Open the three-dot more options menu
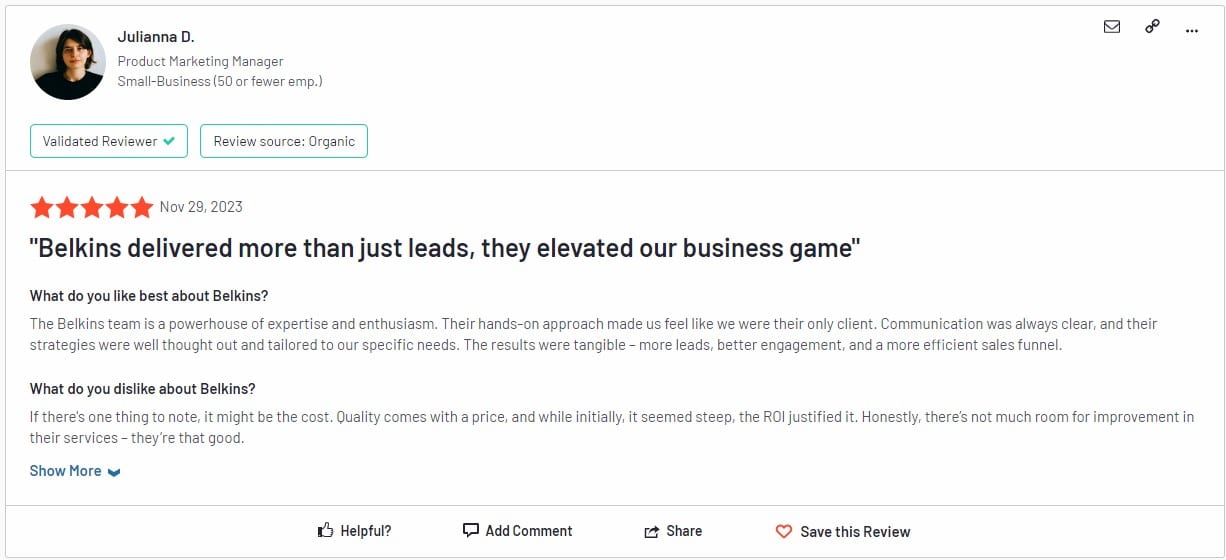This screenshot has width=1226, height=560. (1191, 30)
